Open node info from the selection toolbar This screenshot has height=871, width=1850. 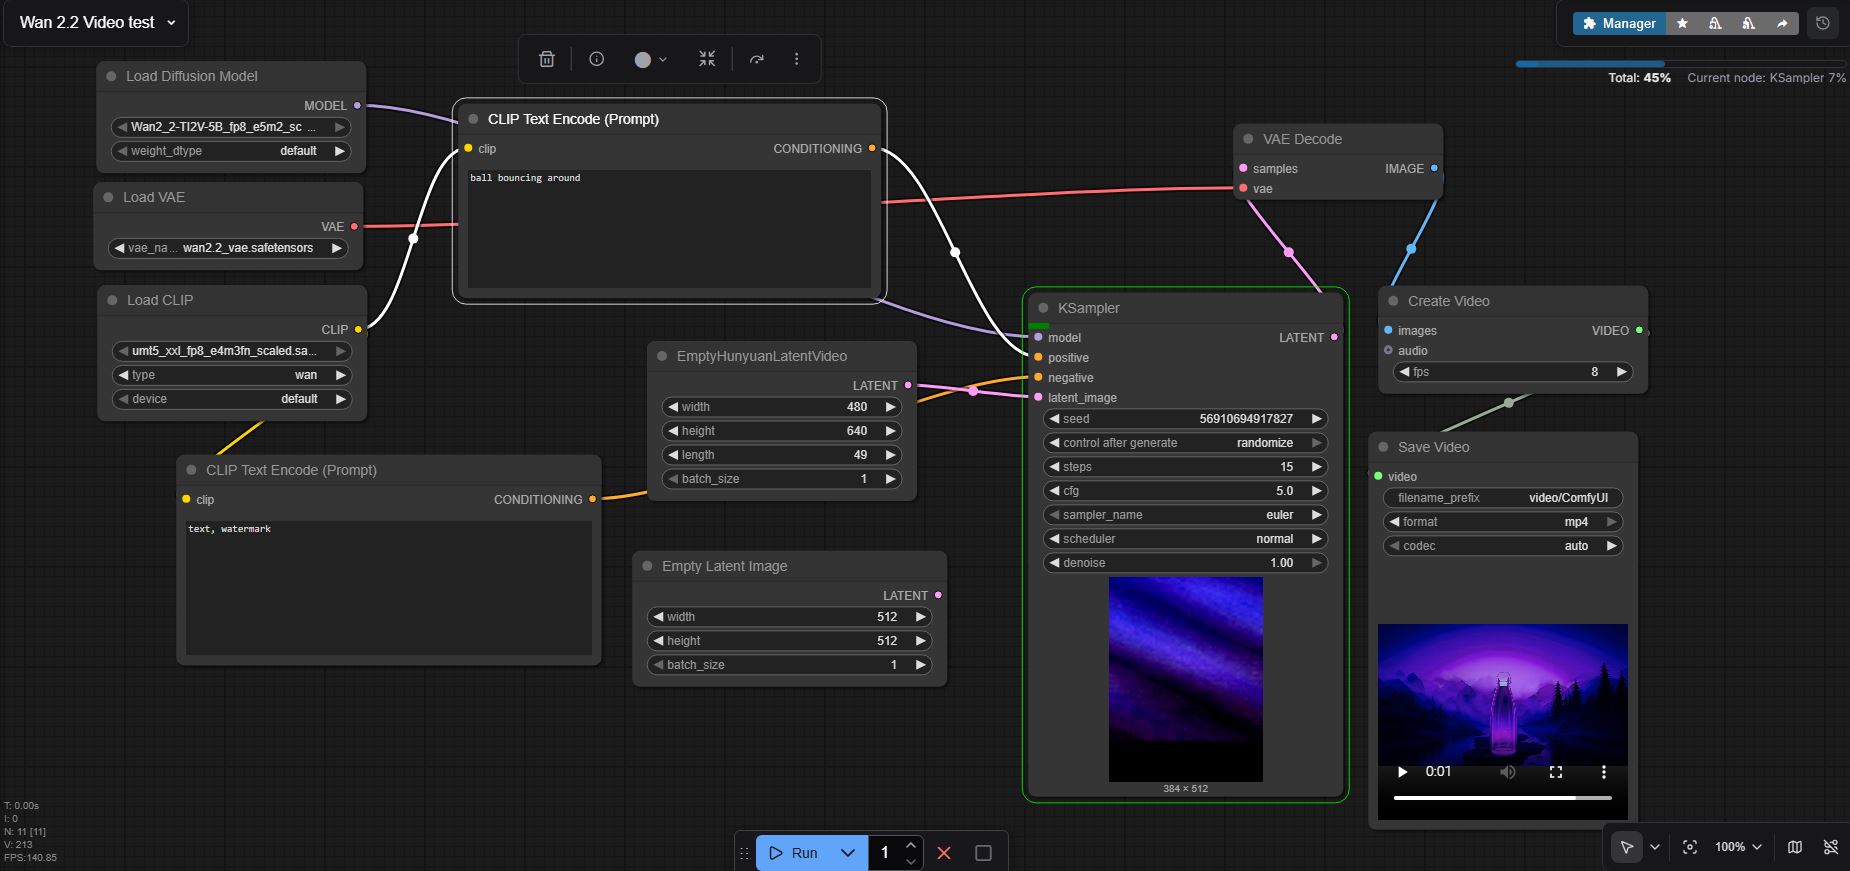597,59
